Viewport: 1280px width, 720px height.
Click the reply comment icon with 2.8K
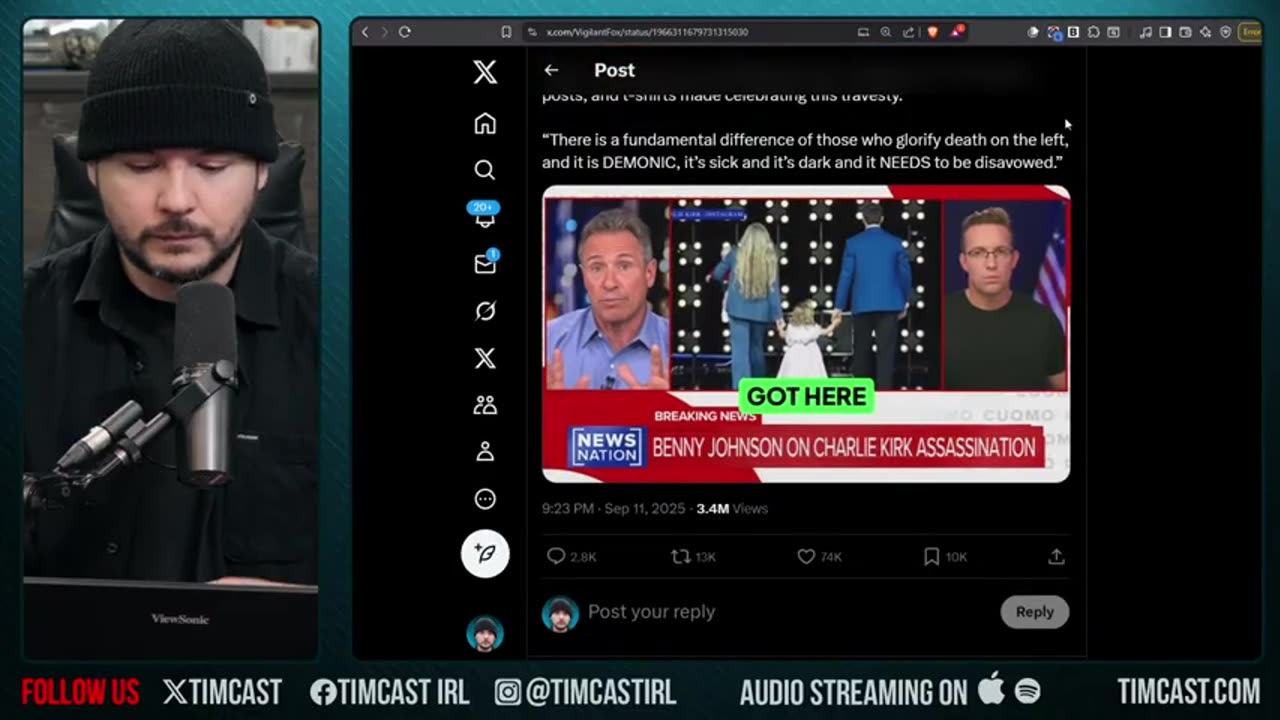[571, 556]
